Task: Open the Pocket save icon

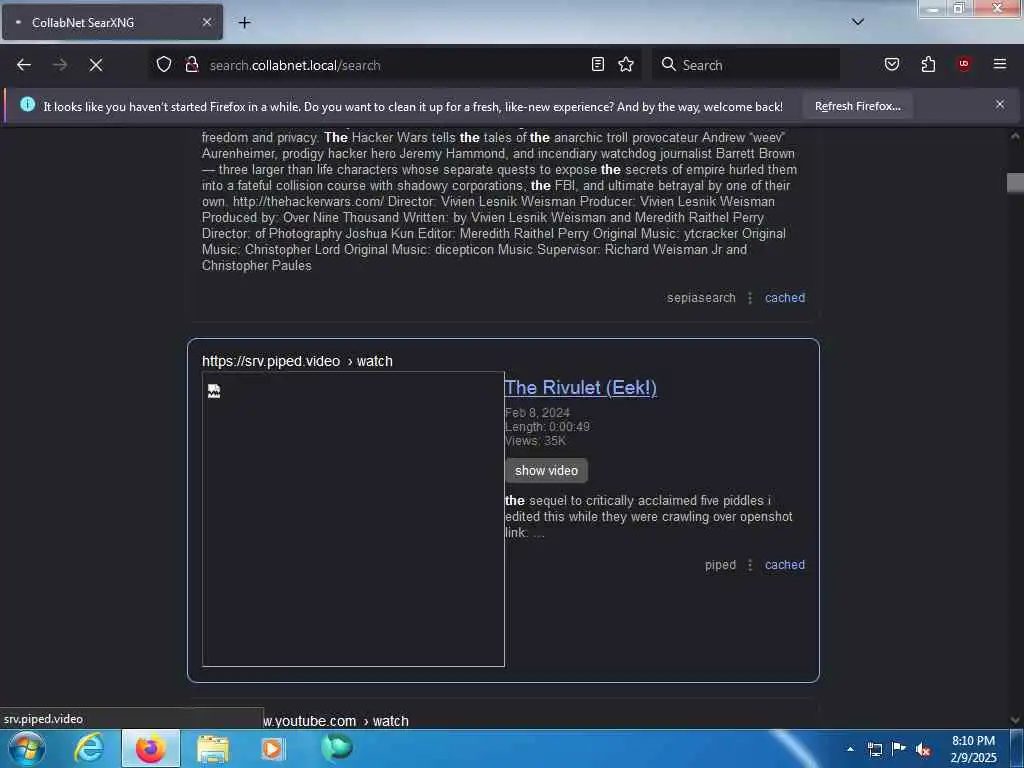Action: tap(892, 65)
